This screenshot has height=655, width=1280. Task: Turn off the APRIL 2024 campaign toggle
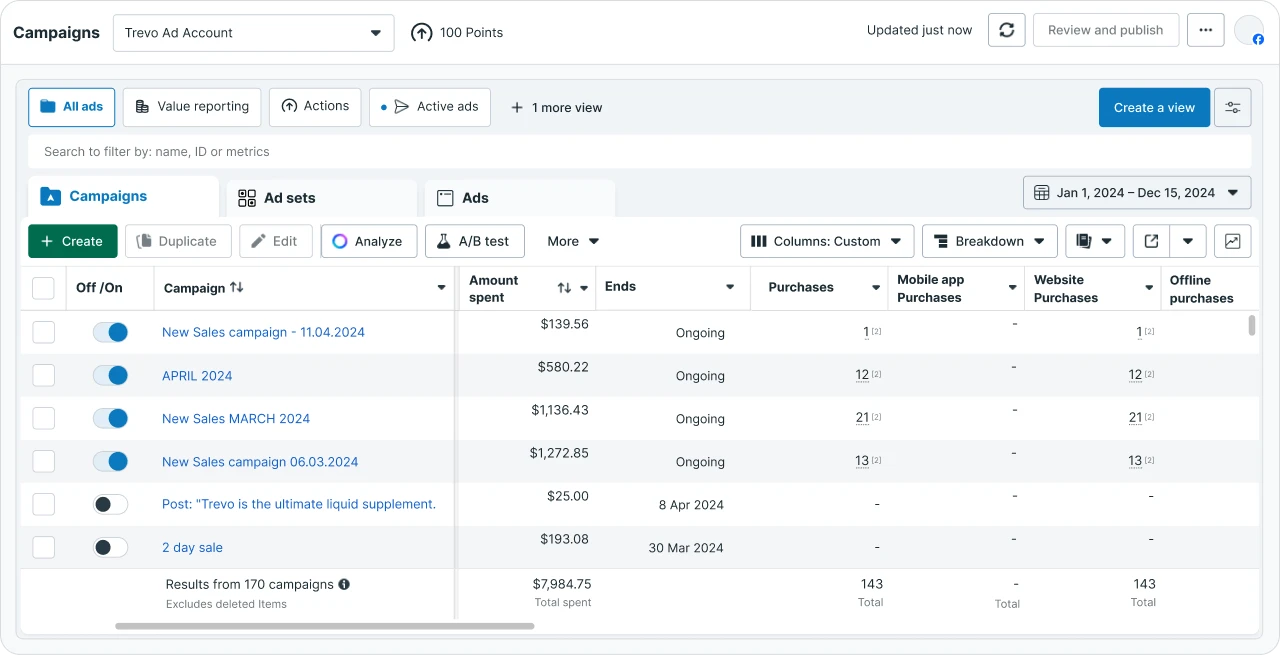pyautogui.click(x=110, y=375)
